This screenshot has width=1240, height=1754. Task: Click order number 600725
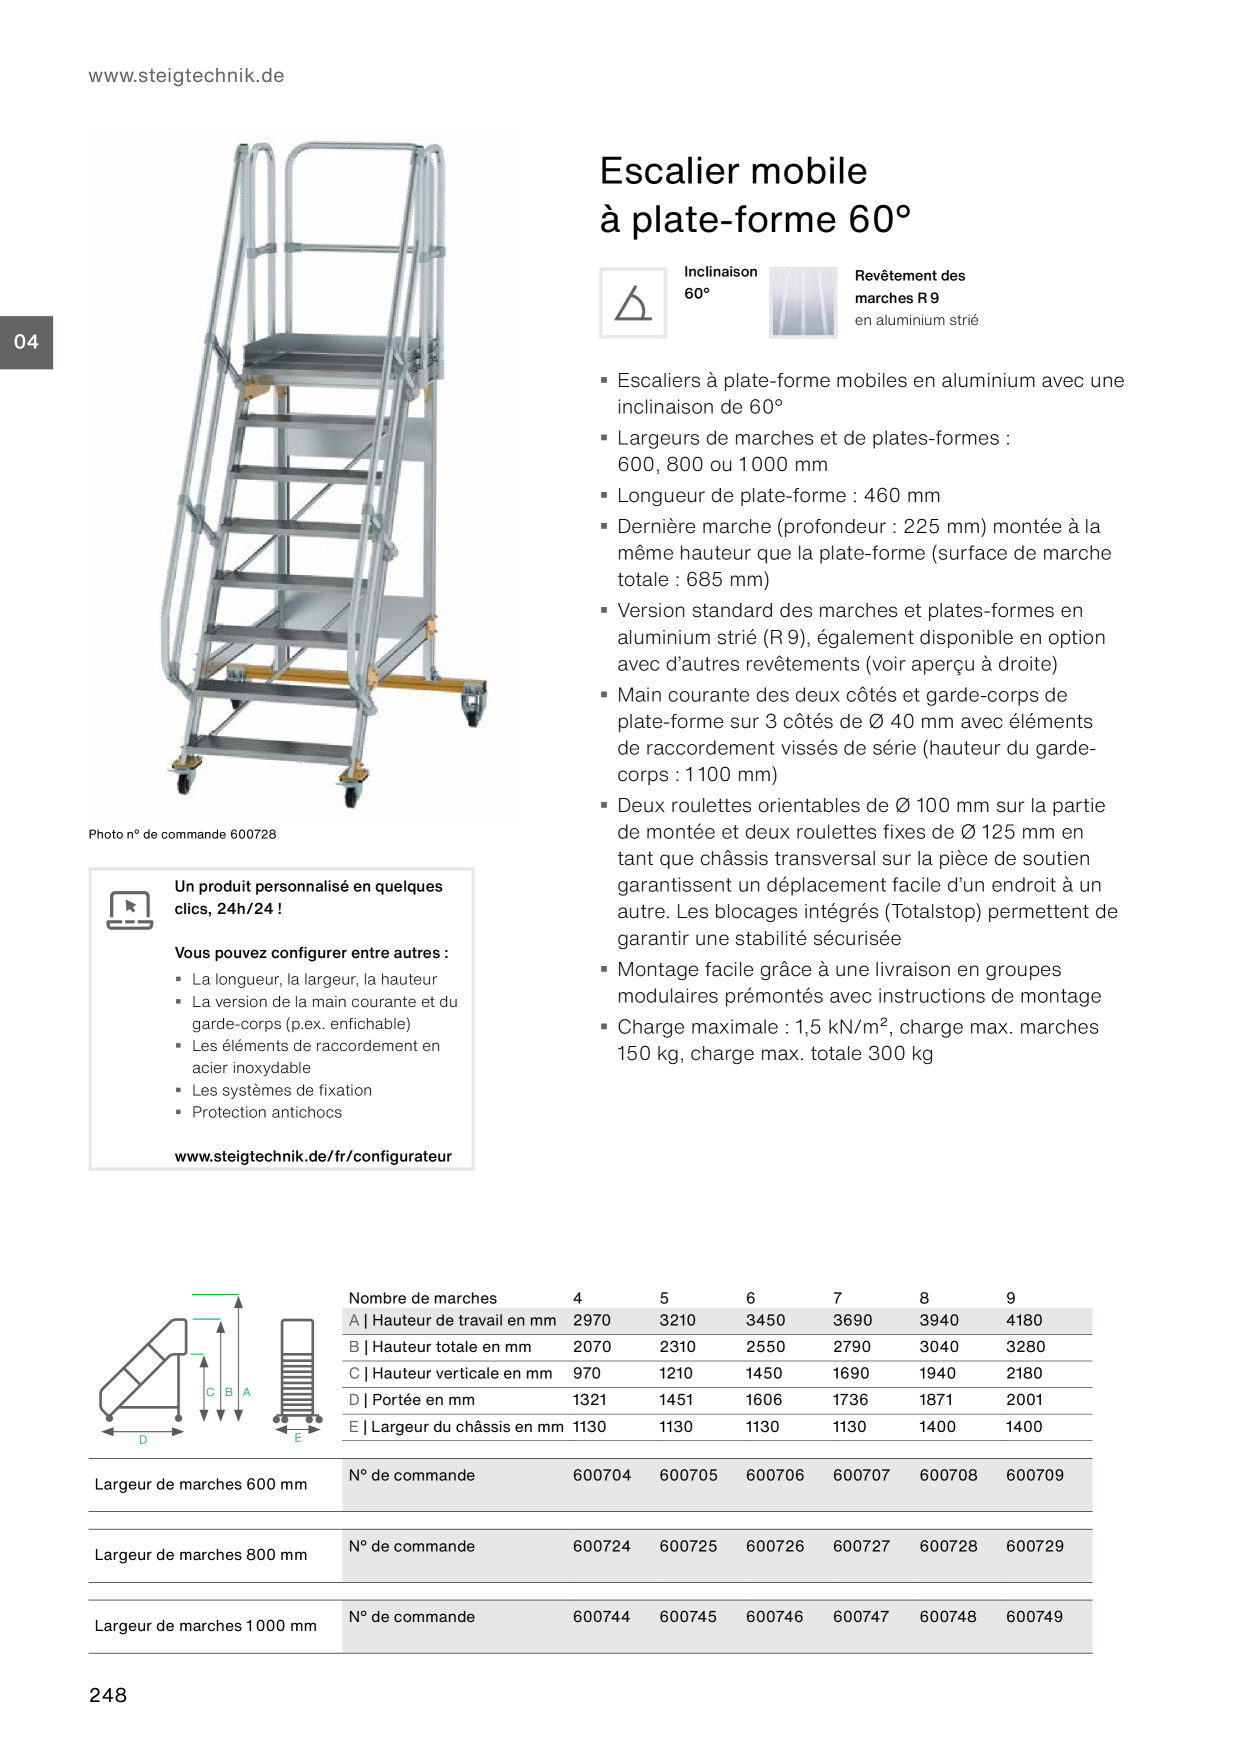click(688, 1546)
